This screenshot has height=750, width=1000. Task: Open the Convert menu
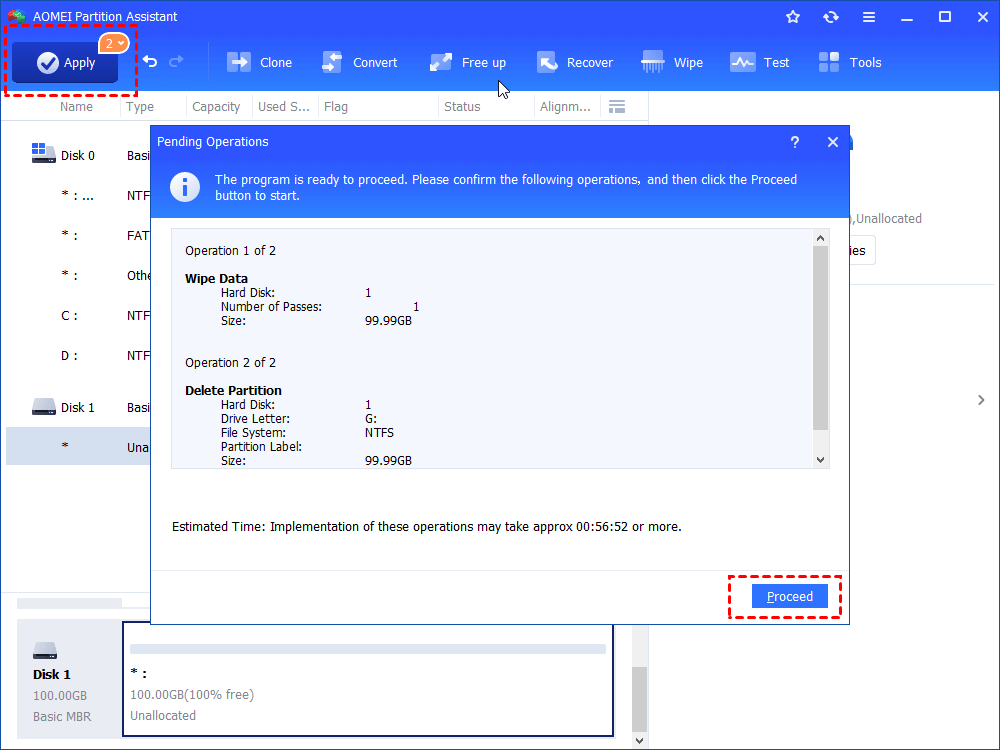pos(360,62)
